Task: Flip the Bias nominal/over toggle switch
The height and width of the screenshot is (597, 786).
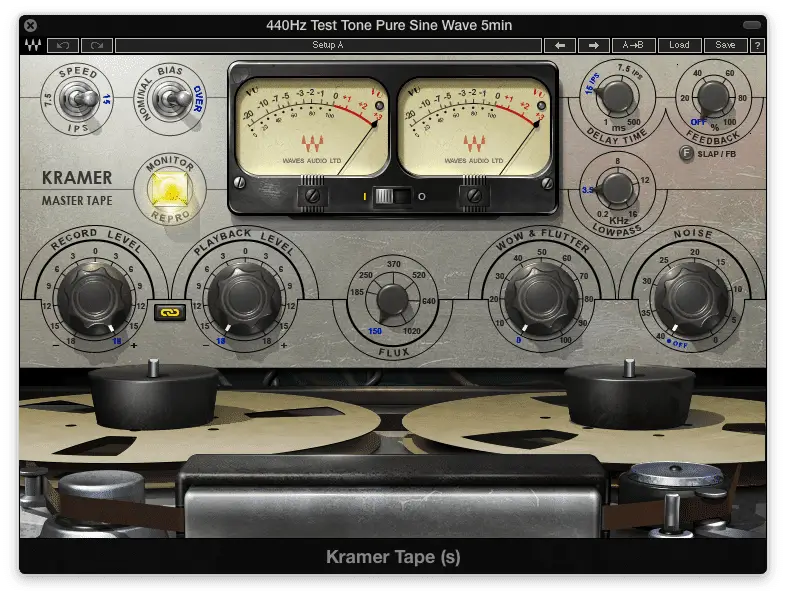Action: (172, 99)
